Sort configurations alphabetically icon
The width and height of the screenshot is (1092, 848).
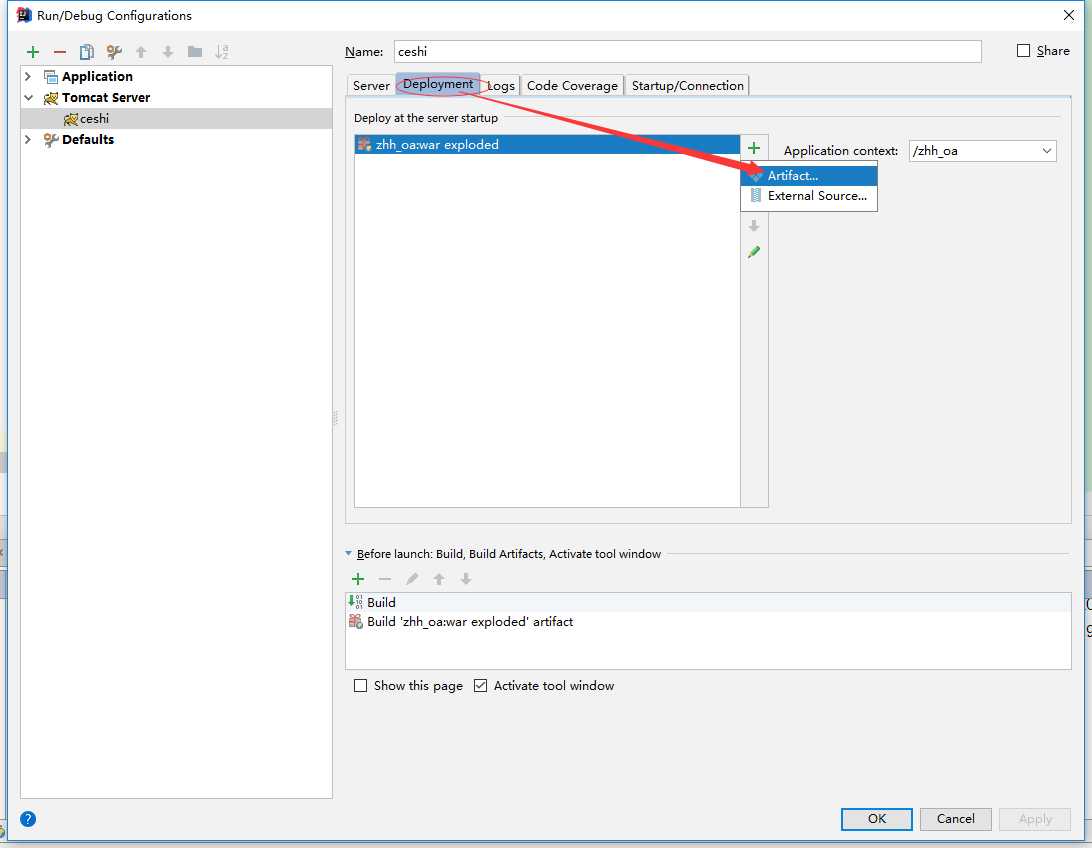point(221,52)
